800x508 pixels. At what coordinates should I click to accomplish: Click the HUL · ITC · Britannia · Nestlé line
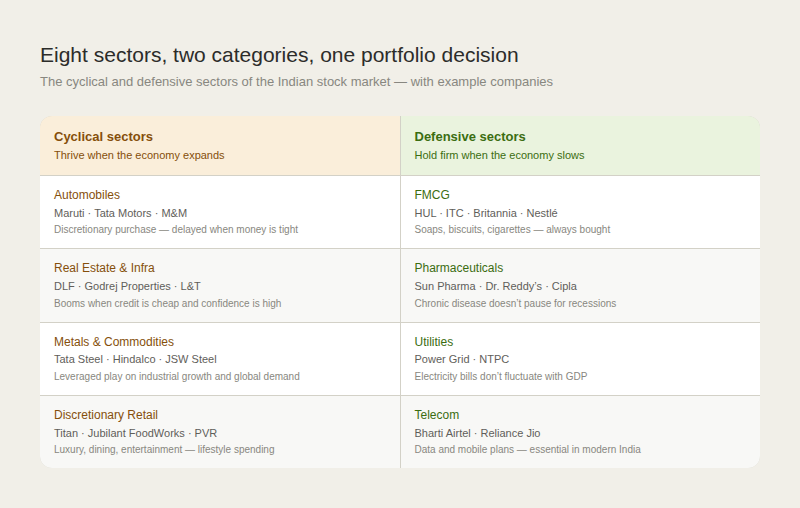pos(486,213)
